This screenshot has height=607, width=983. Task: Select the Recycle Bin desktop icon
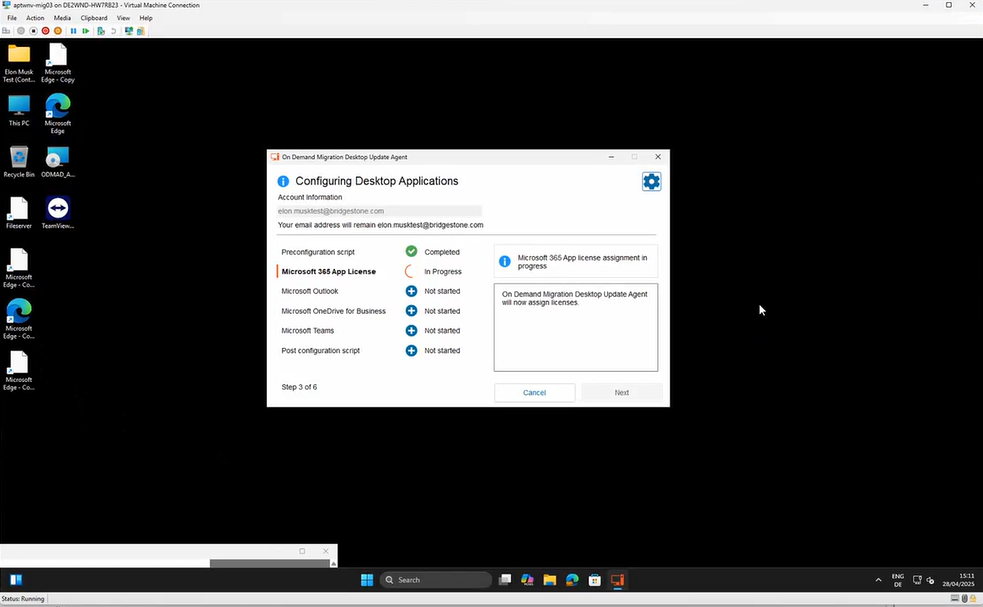pos(19,162)
